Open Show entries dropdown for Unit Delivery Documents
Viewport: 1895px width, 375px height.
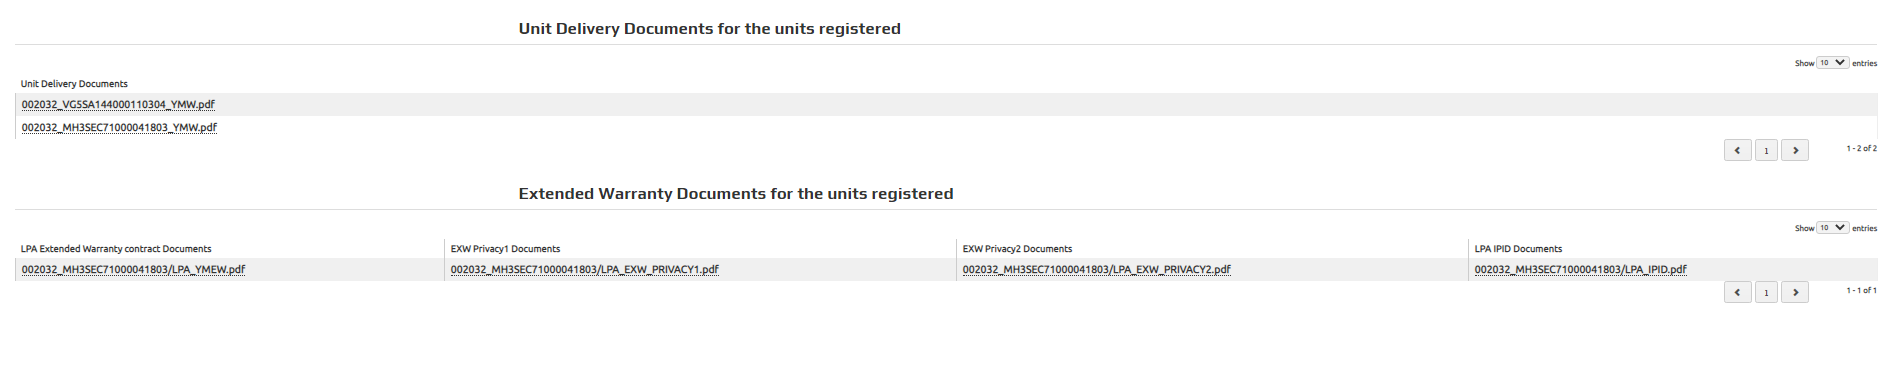pos(1832,62)
